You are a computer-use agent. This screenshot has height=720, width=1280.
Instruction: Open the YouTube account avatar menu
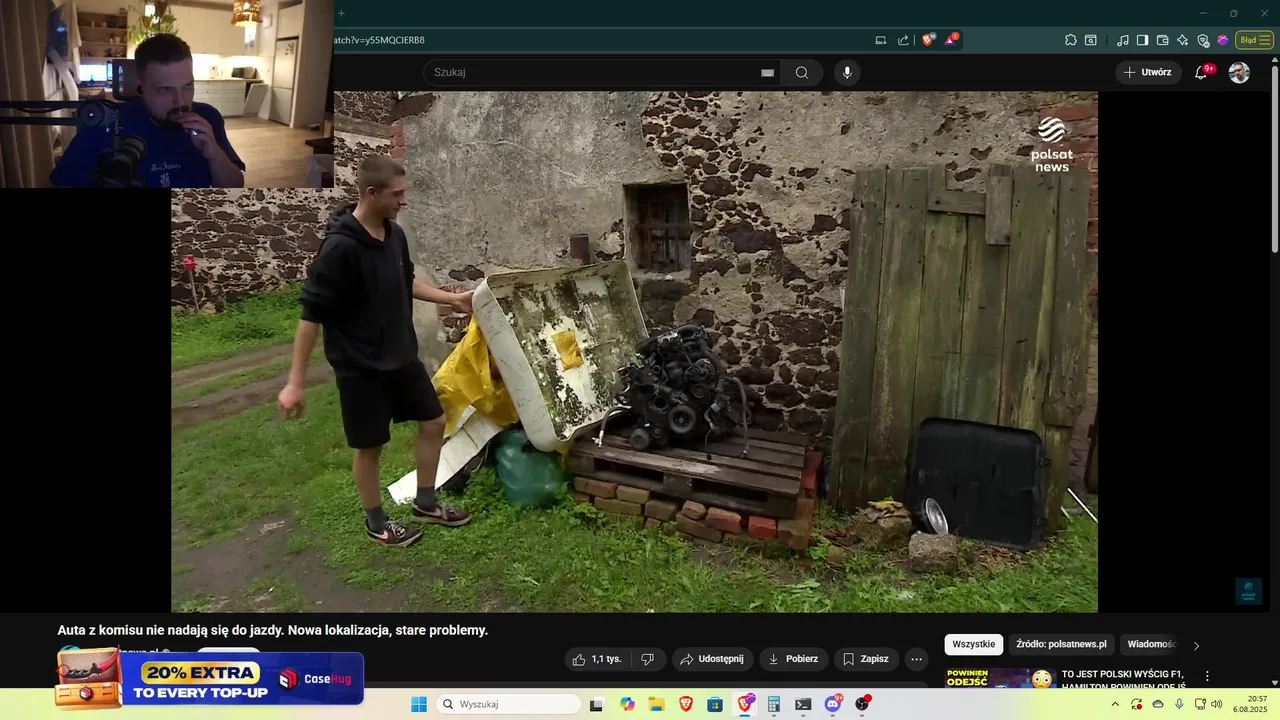(1239, 72)
